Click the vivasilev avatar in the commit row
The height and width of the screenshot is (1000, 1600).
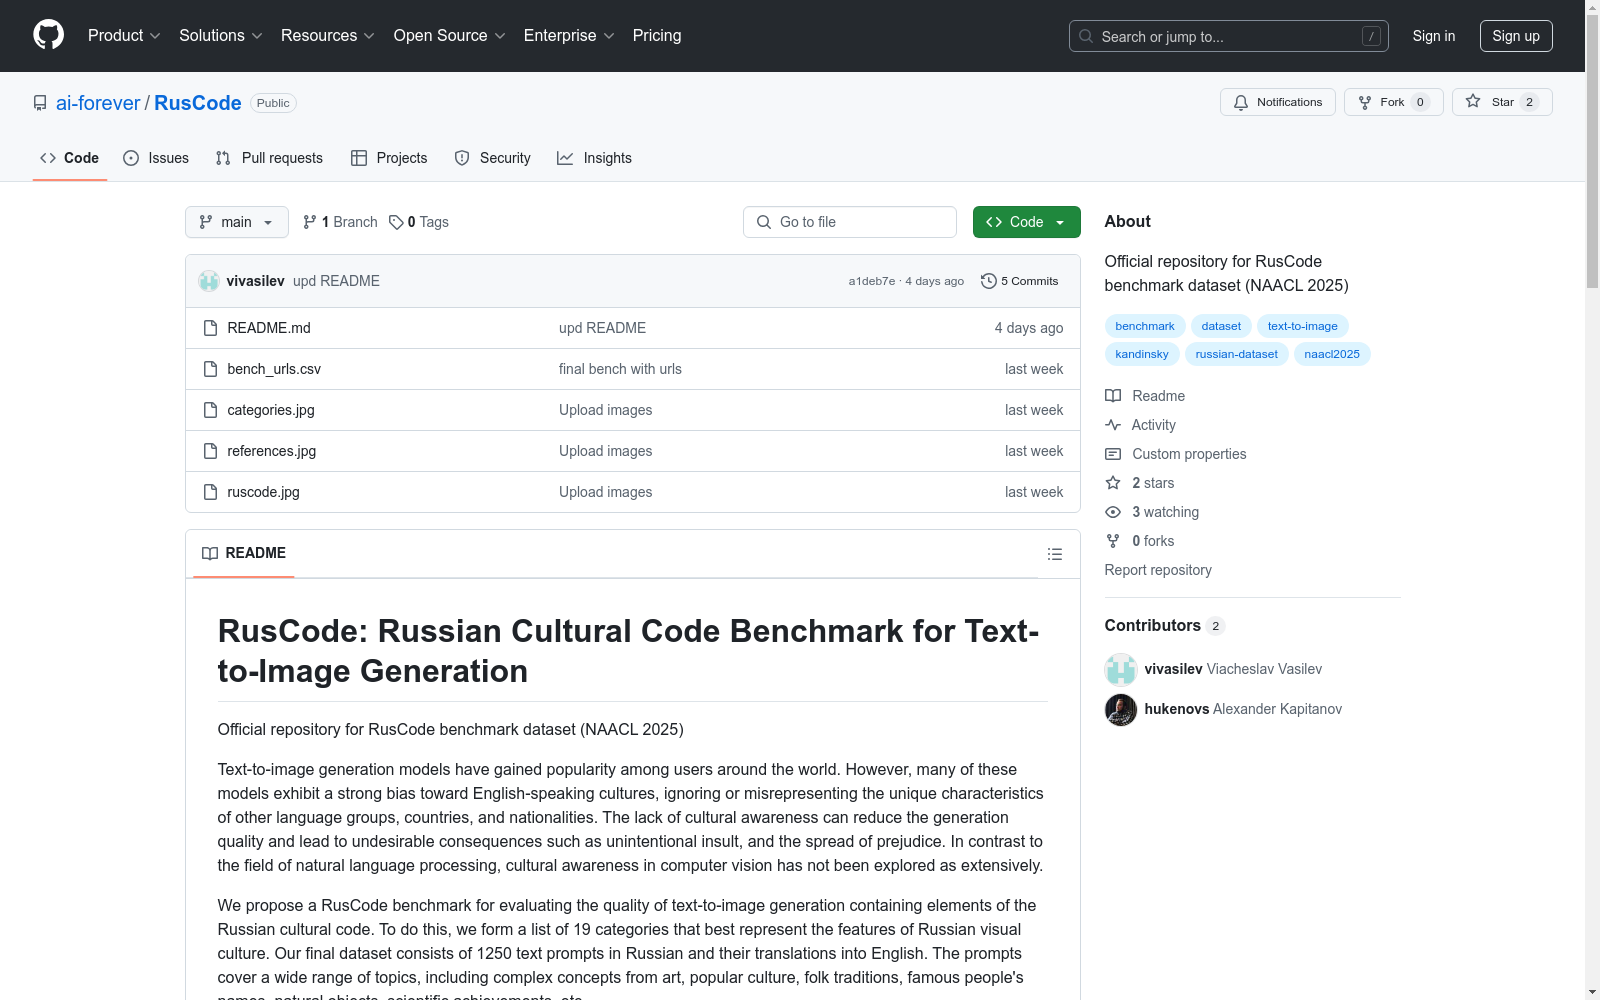click(209, 281)
